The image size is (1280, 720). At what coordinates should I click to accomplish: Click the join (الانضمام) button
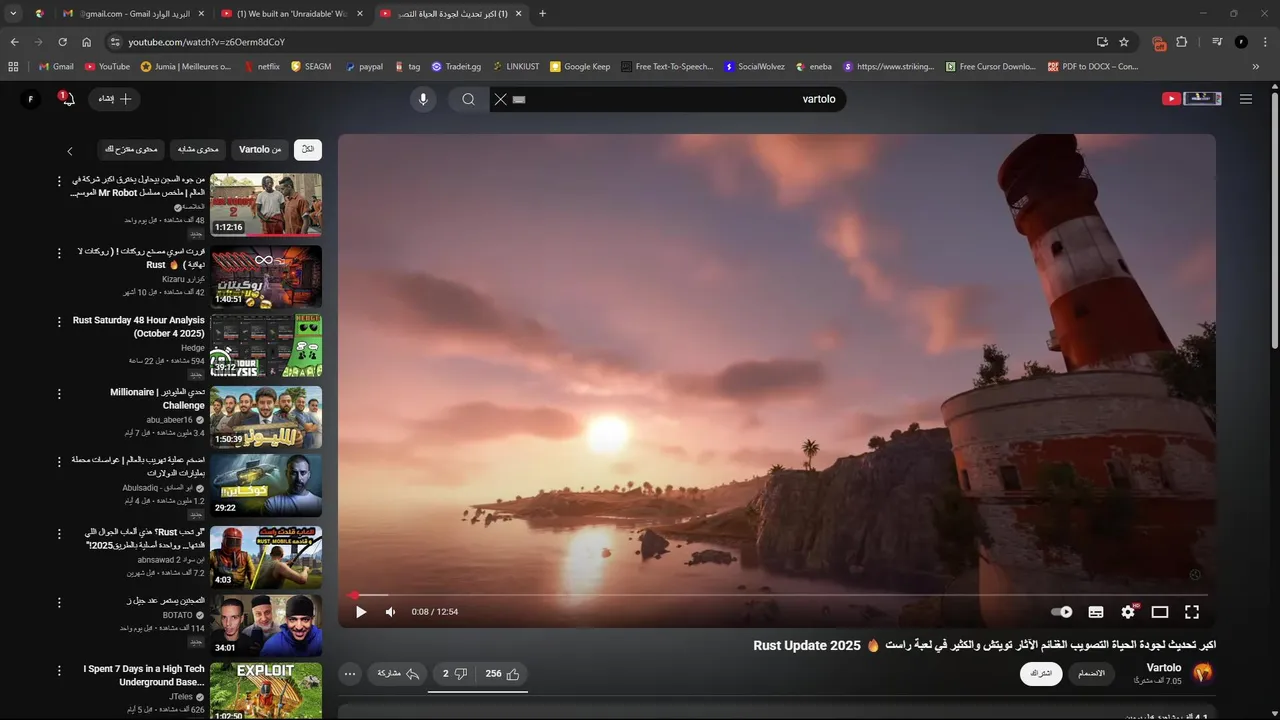tap(1093, 674)
